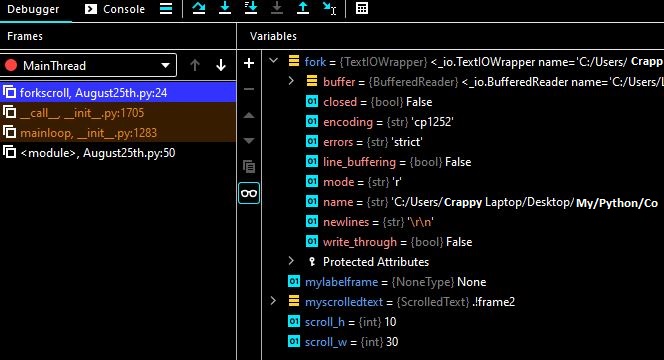Image resolution: width=664 pixels, height=360 pixels.
Task: Click the 01 icon beside encoding
Action: (312, 122)
